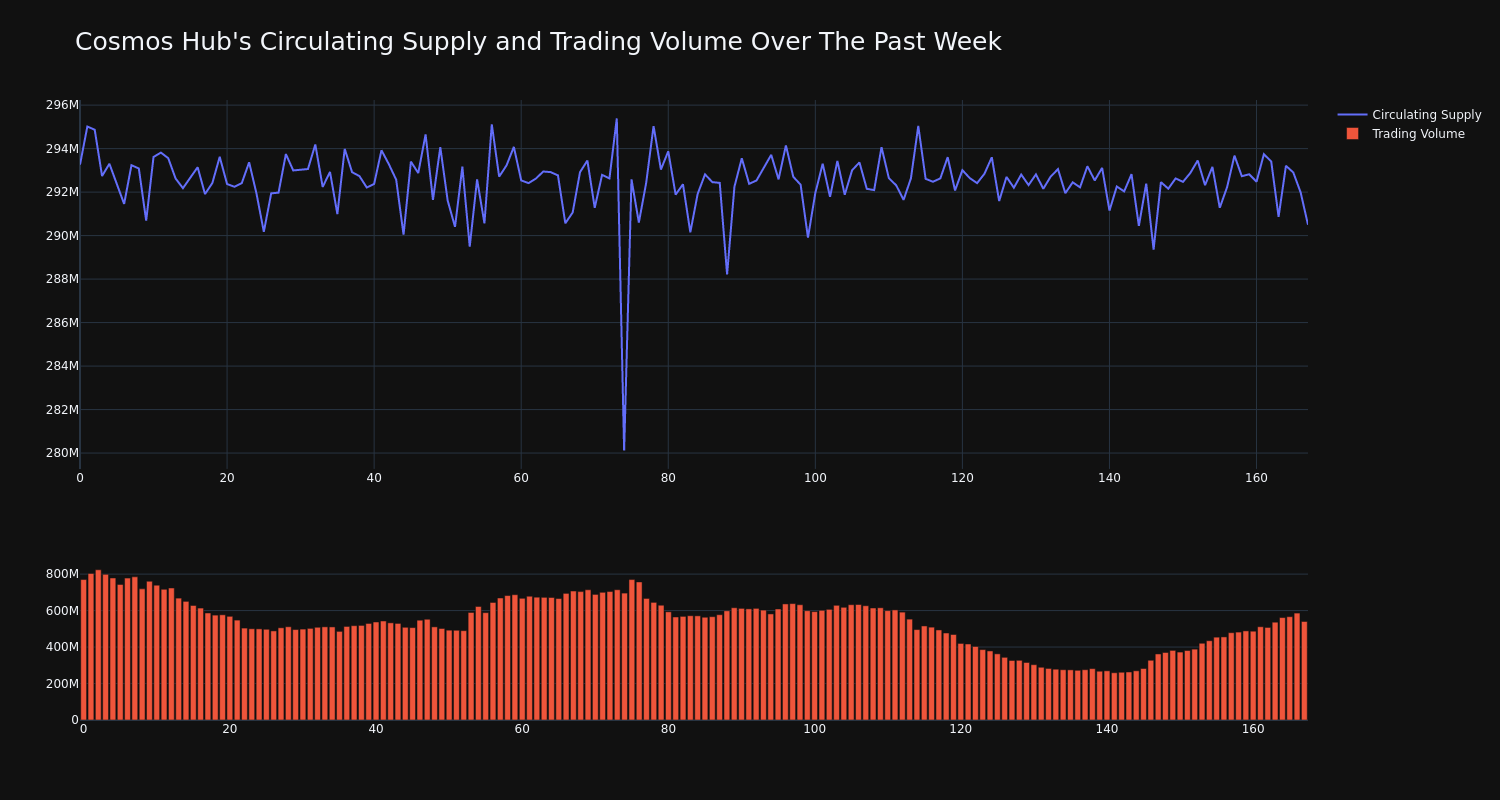Click the last volume bar at right edge
The width and height of the screenshot is (1500, 800).
pos(1304,670)
